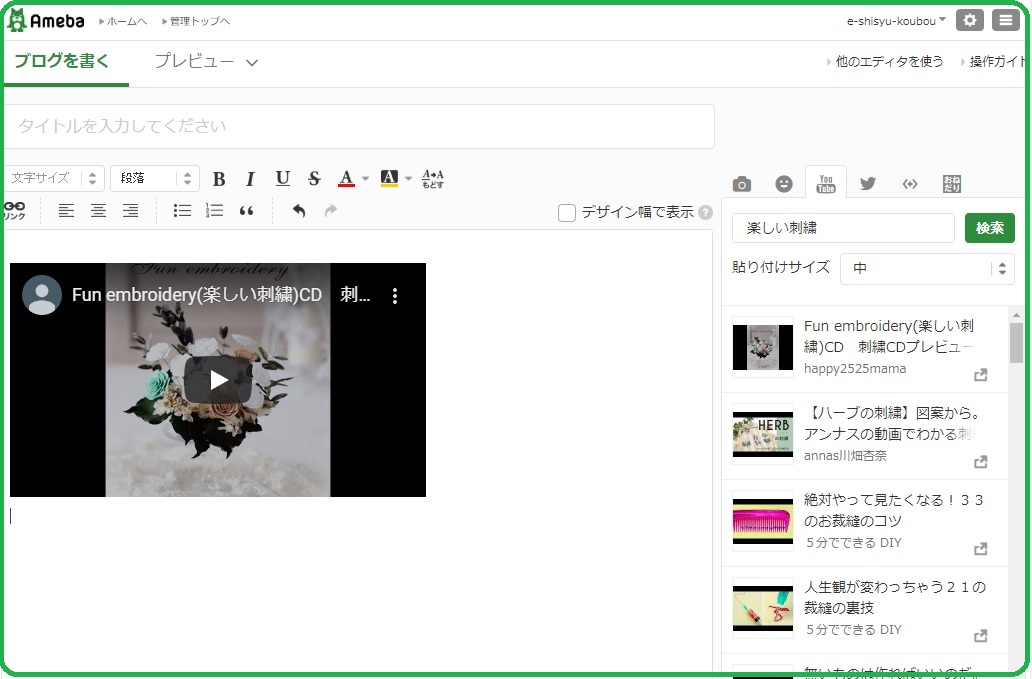This screenshot has width=1032, height=679.
Task: Insert numbered list
Action: [215, 211]
